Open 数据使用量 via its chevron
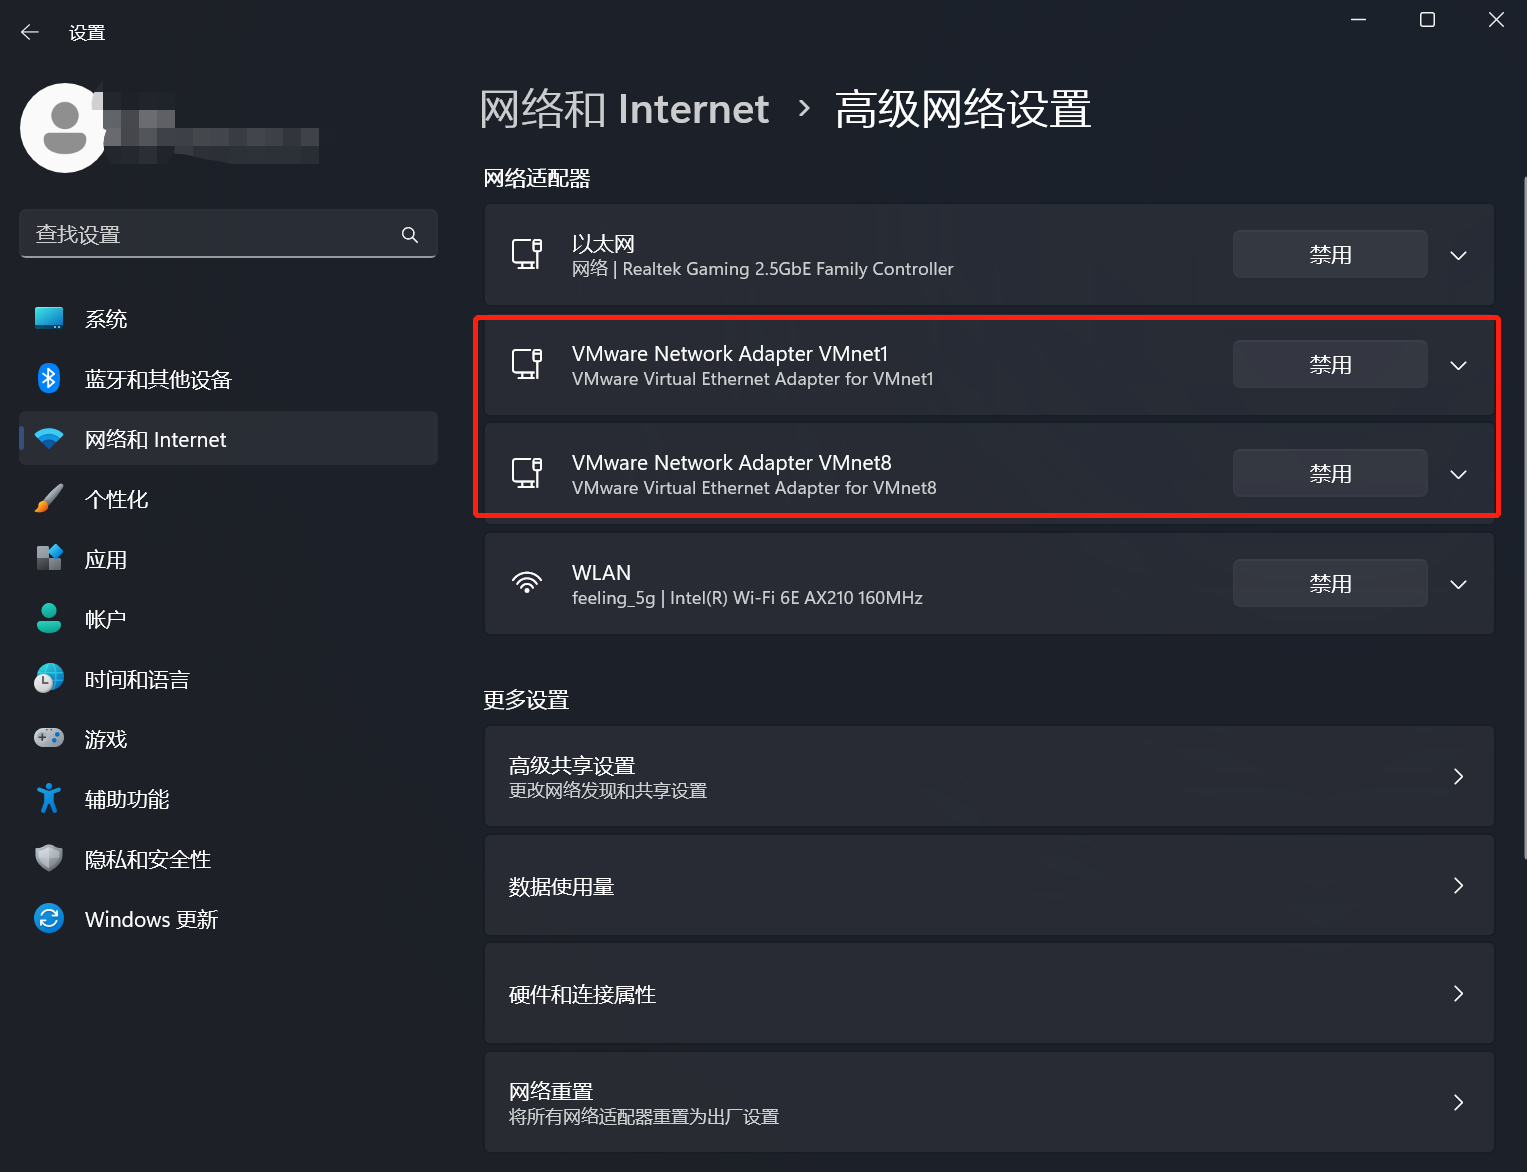1527x1172 pixels. pos(1459,886)
